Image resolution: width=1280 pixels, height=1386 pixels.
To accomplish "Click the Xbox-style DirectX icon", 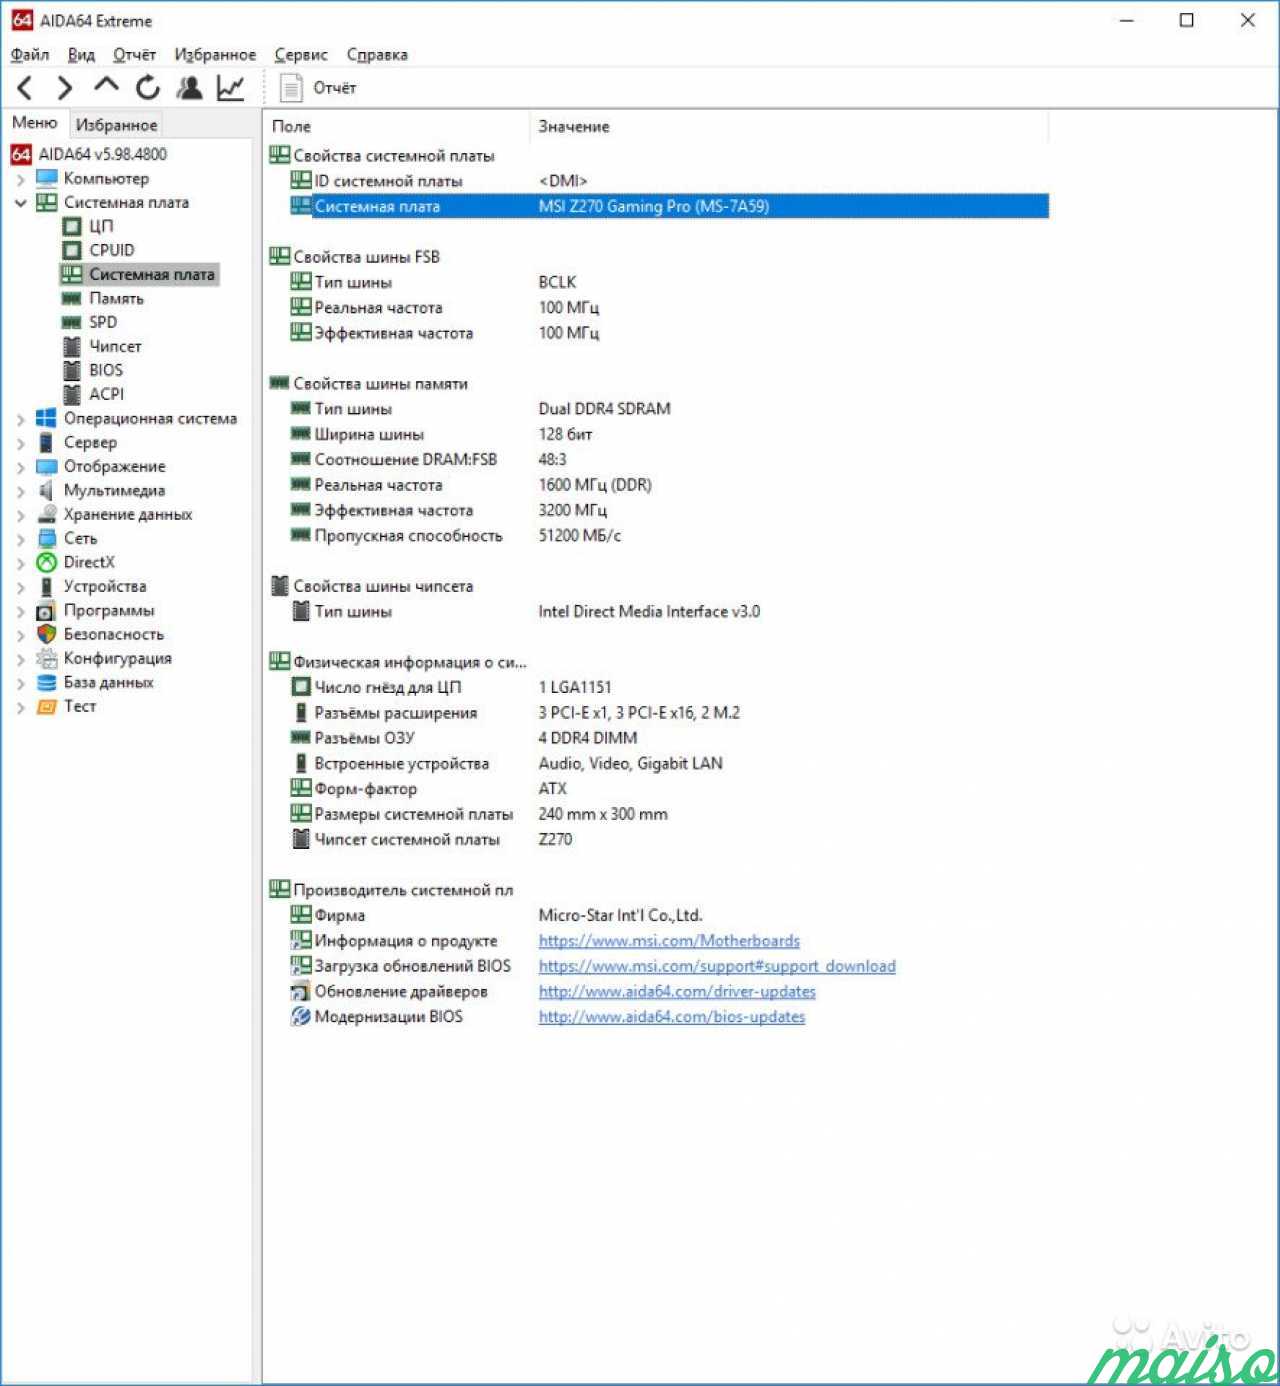I will 47,562.
